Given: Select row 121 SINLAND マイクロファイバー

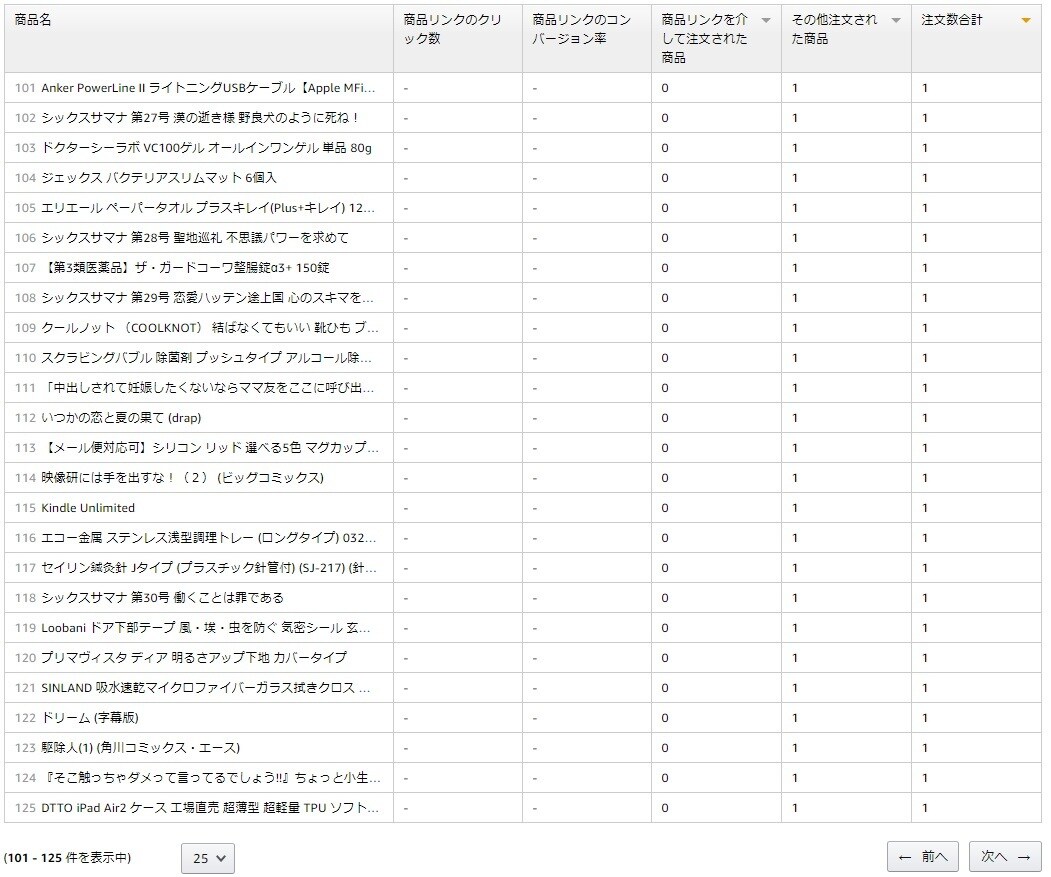Looking at the screenshot, I should tap(523, 688).
